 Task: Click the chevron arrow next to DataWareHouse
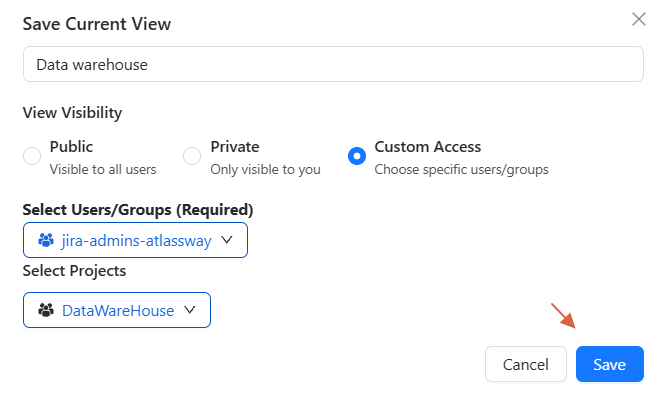(190, 310)
